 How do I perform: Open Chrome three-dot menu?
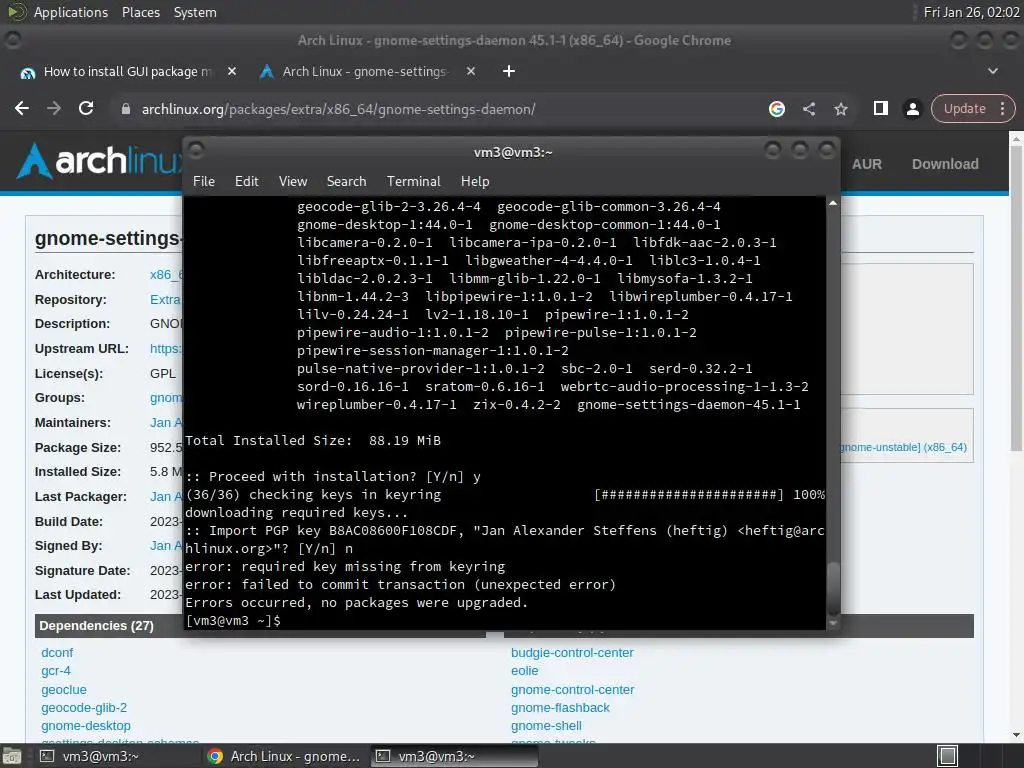1002,108
